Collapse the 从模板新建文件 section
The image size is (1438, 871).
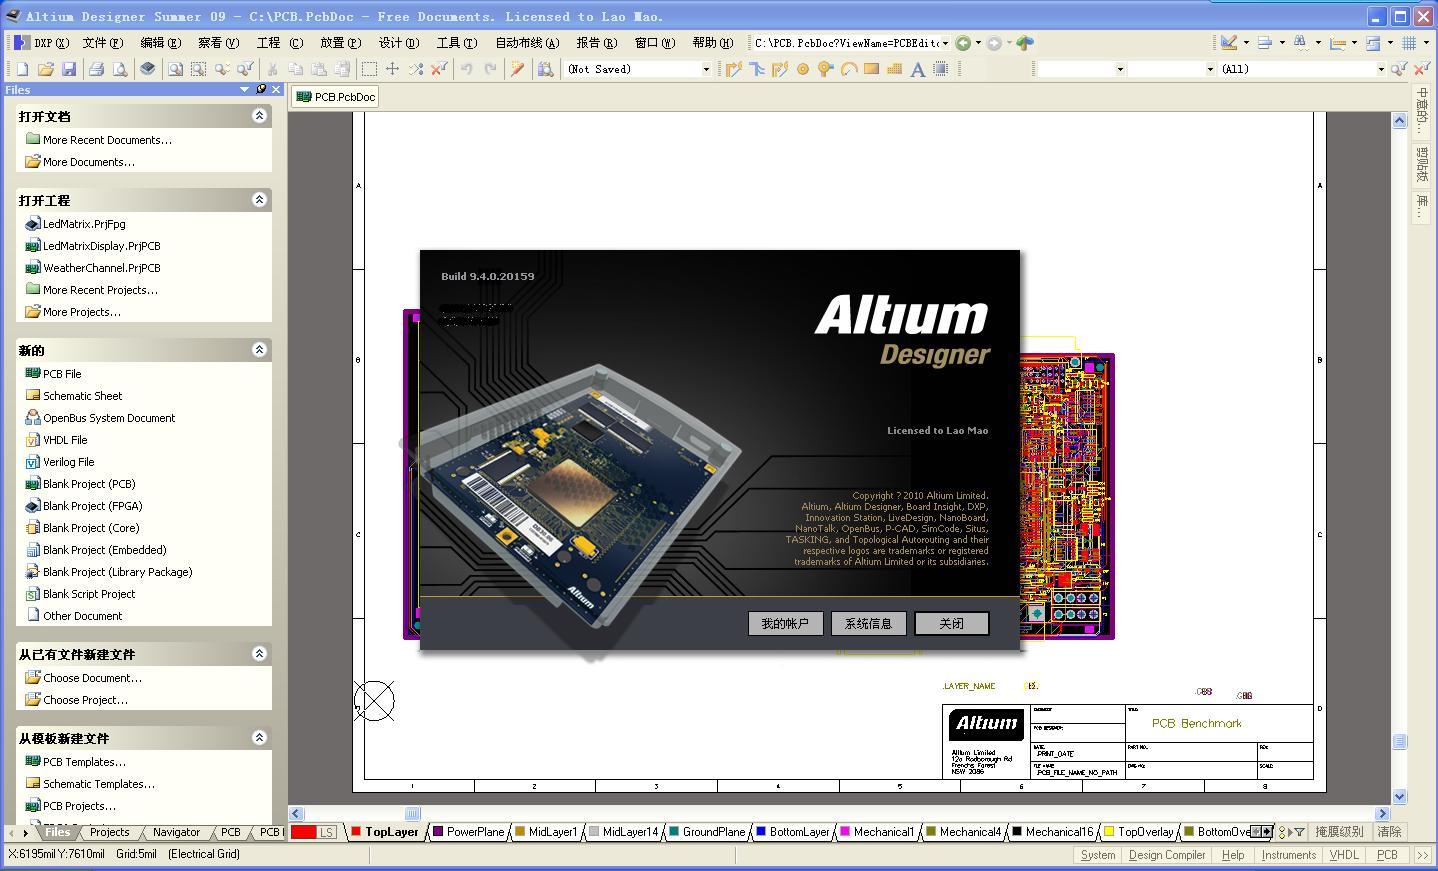[259, 738]
